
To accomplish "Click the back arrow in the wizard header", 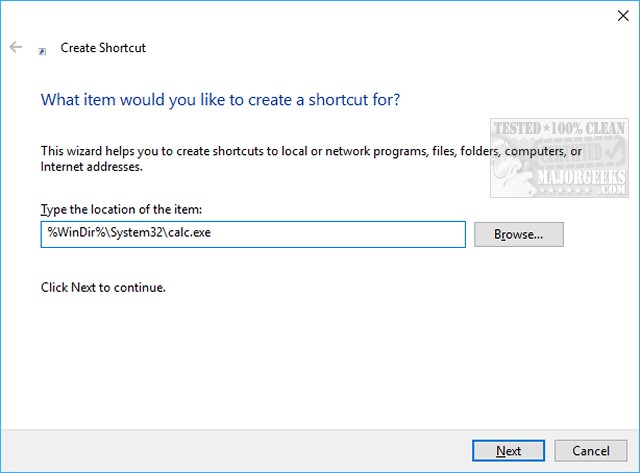I will point(16,47).
